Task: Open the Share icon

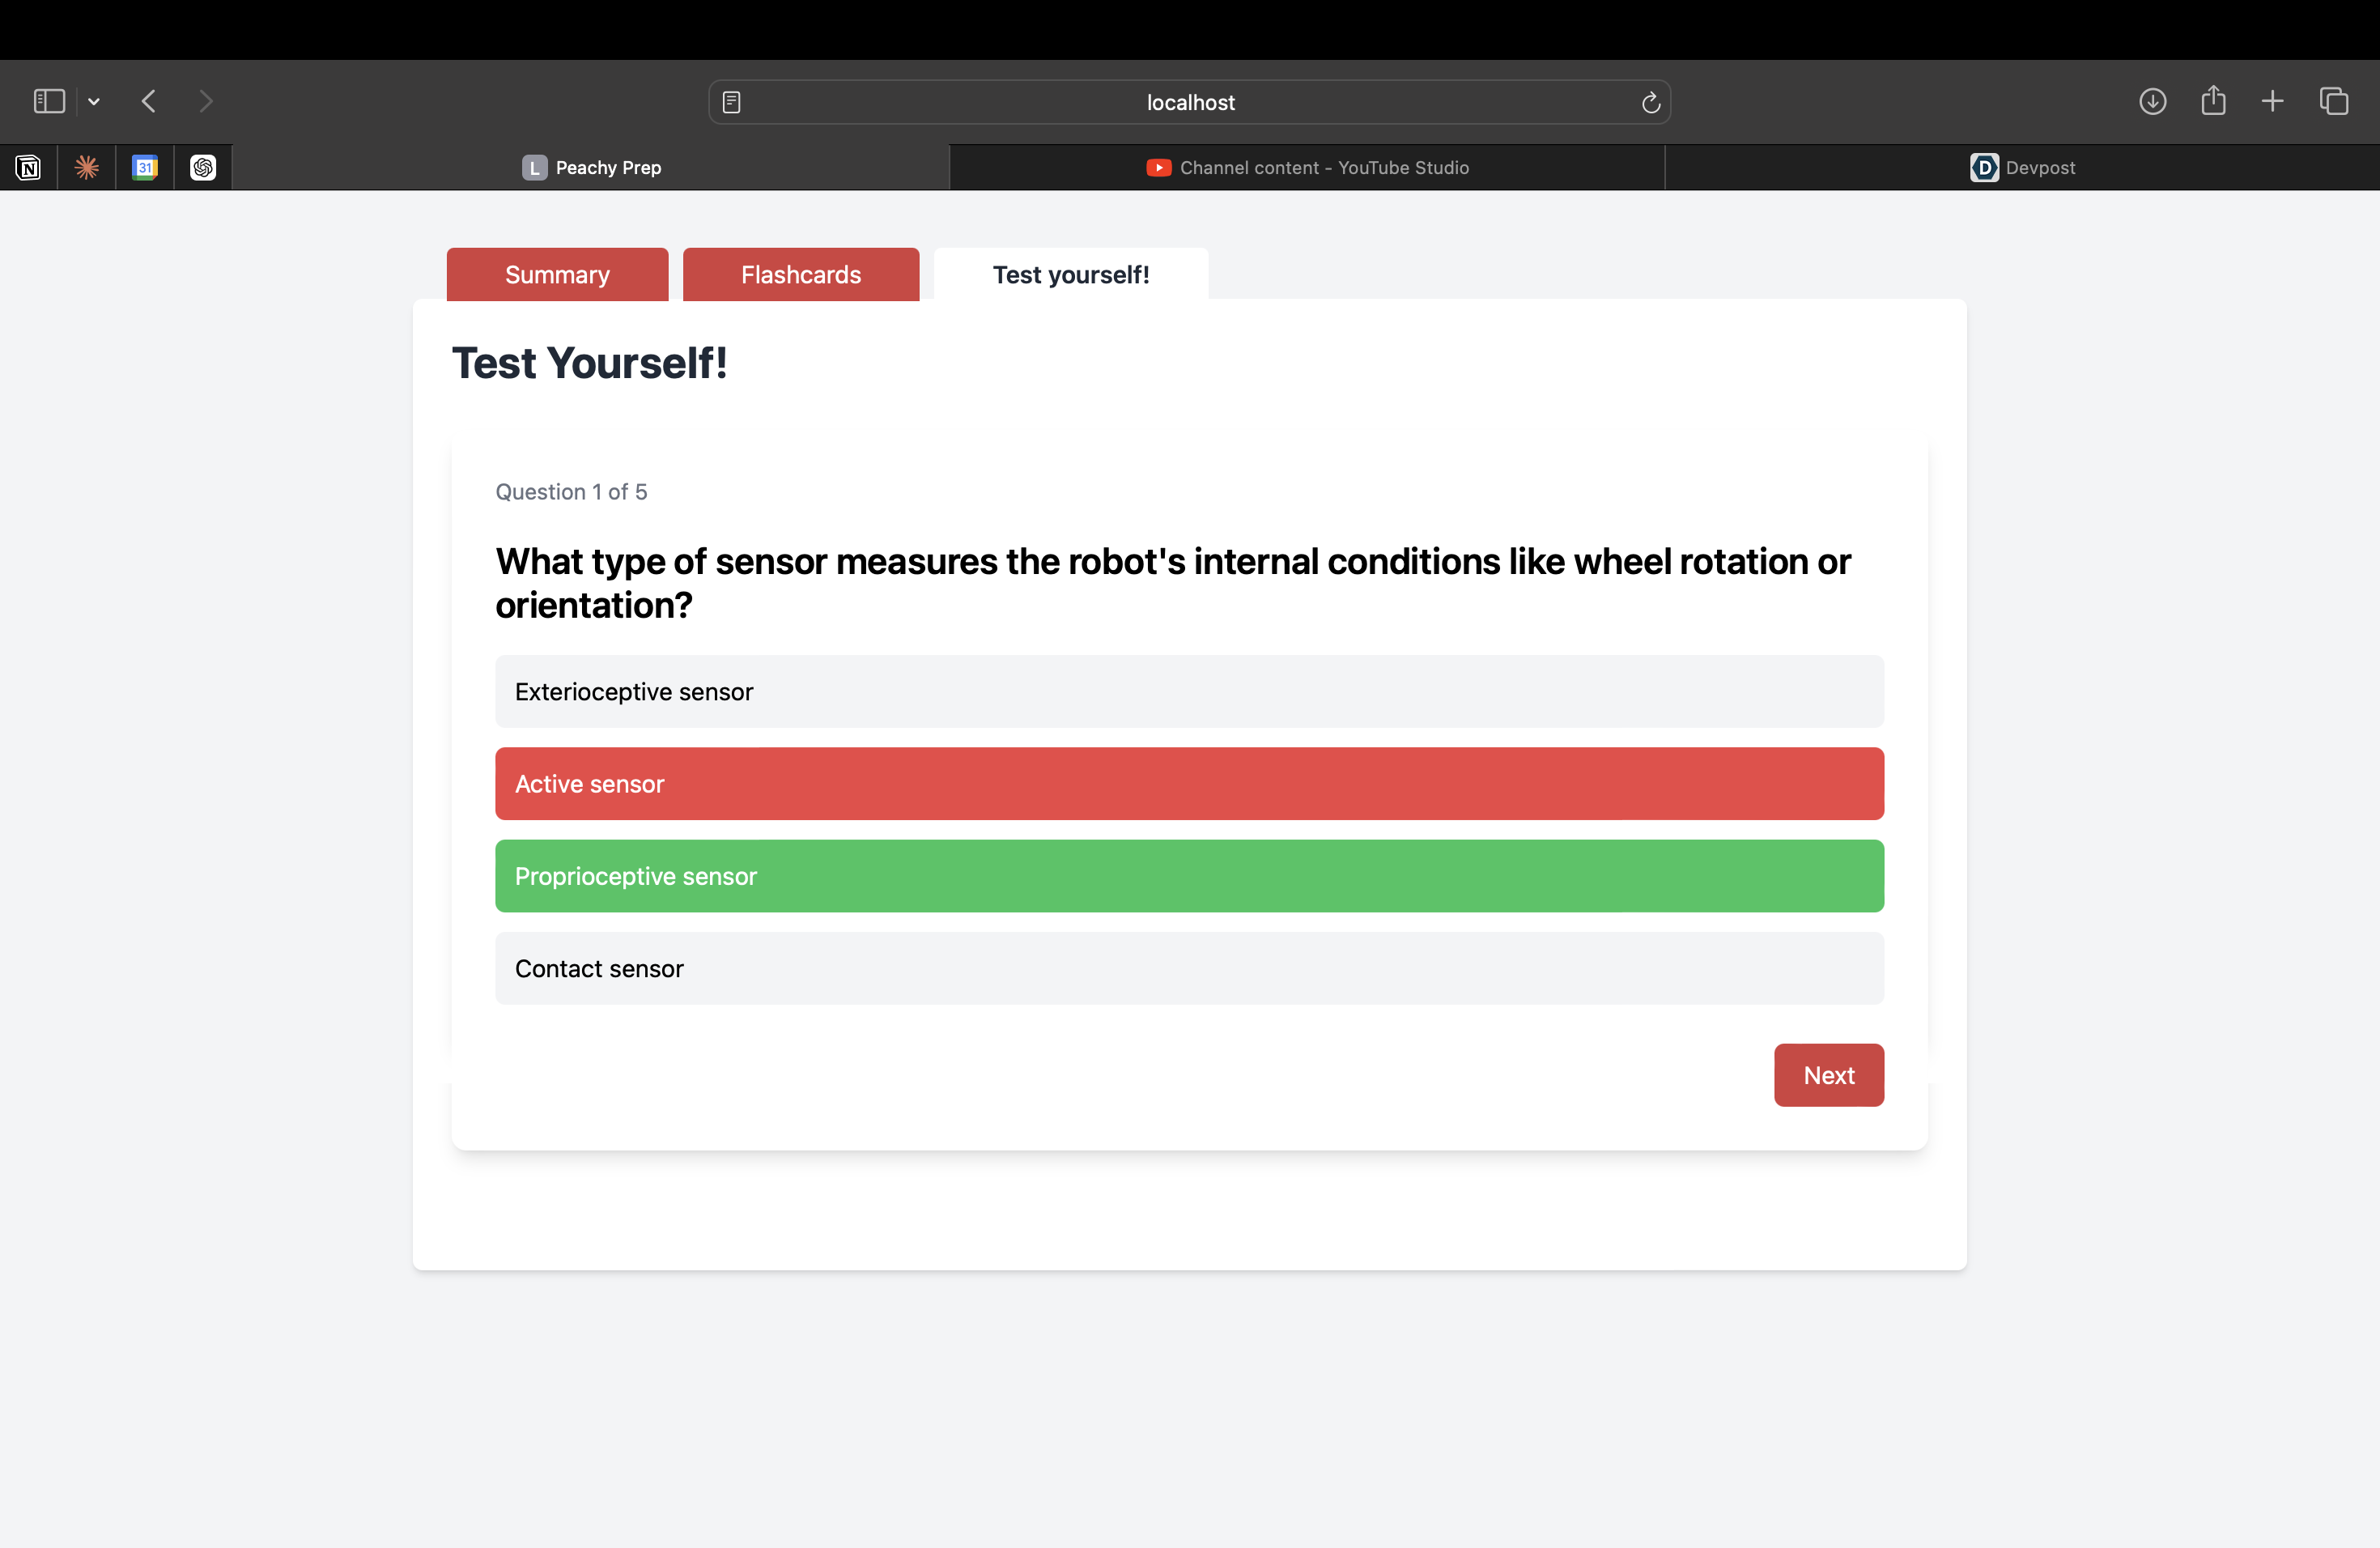Action: (2213, 100)
